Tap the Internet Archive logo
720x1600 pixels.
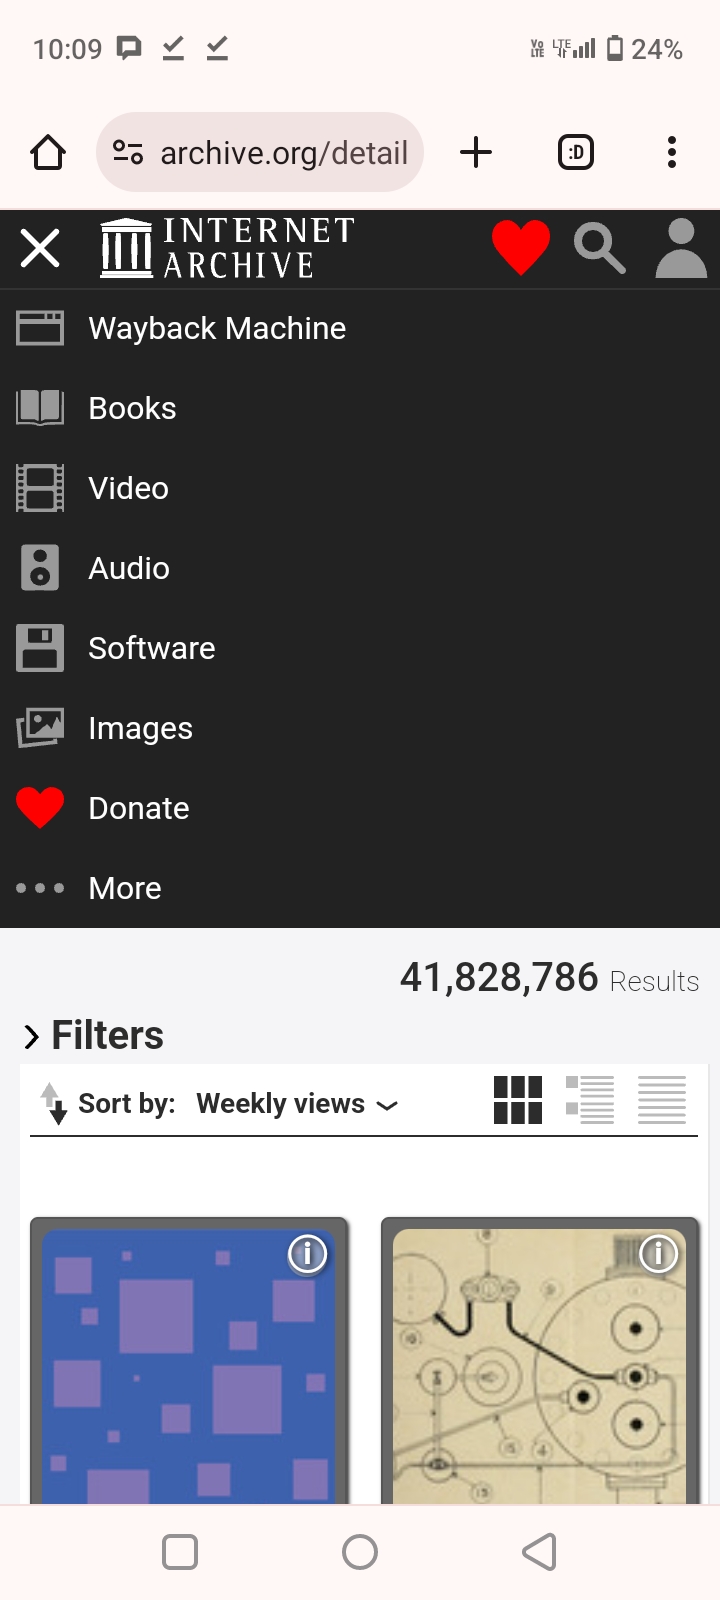pyautogui.click(x=227, y=248)
